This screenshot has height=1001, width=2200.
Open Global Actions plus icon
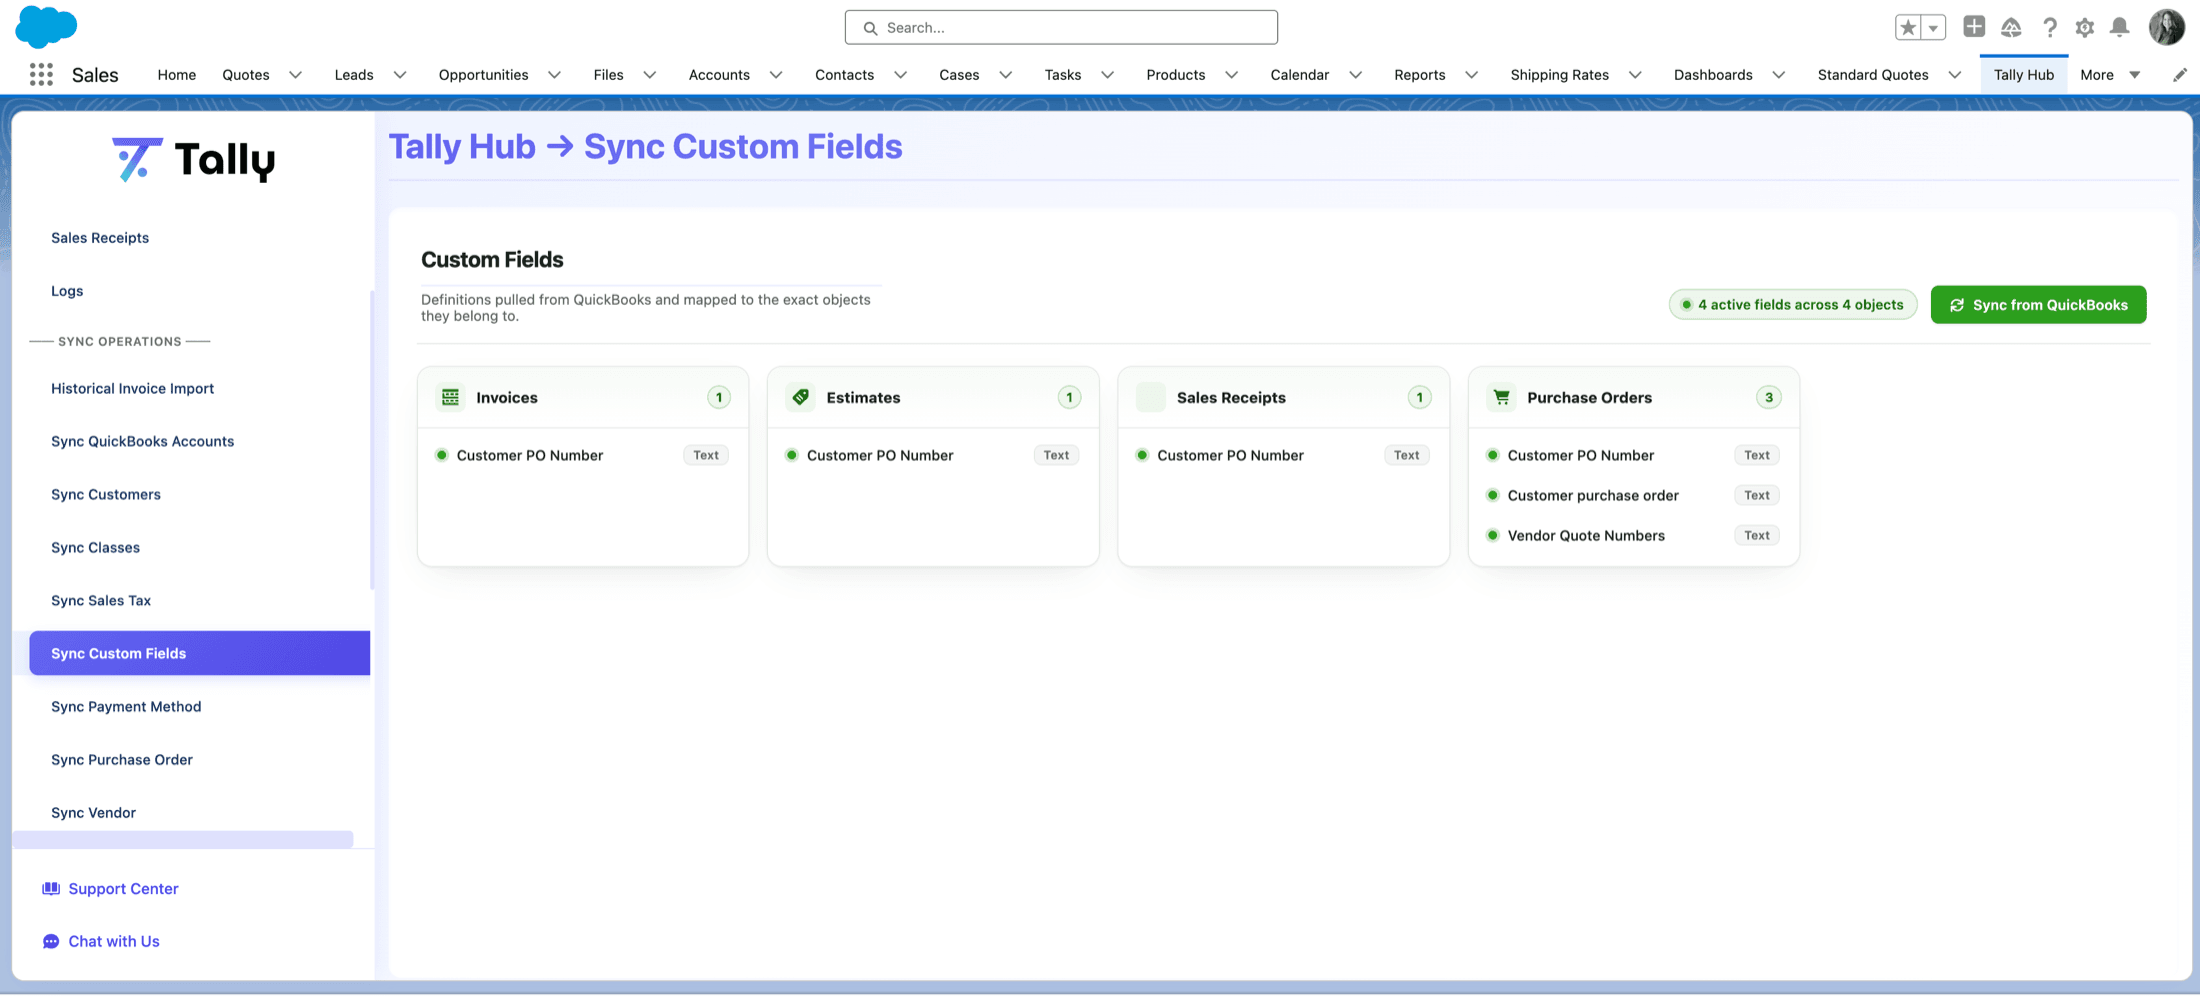(x=1974, y=27)
